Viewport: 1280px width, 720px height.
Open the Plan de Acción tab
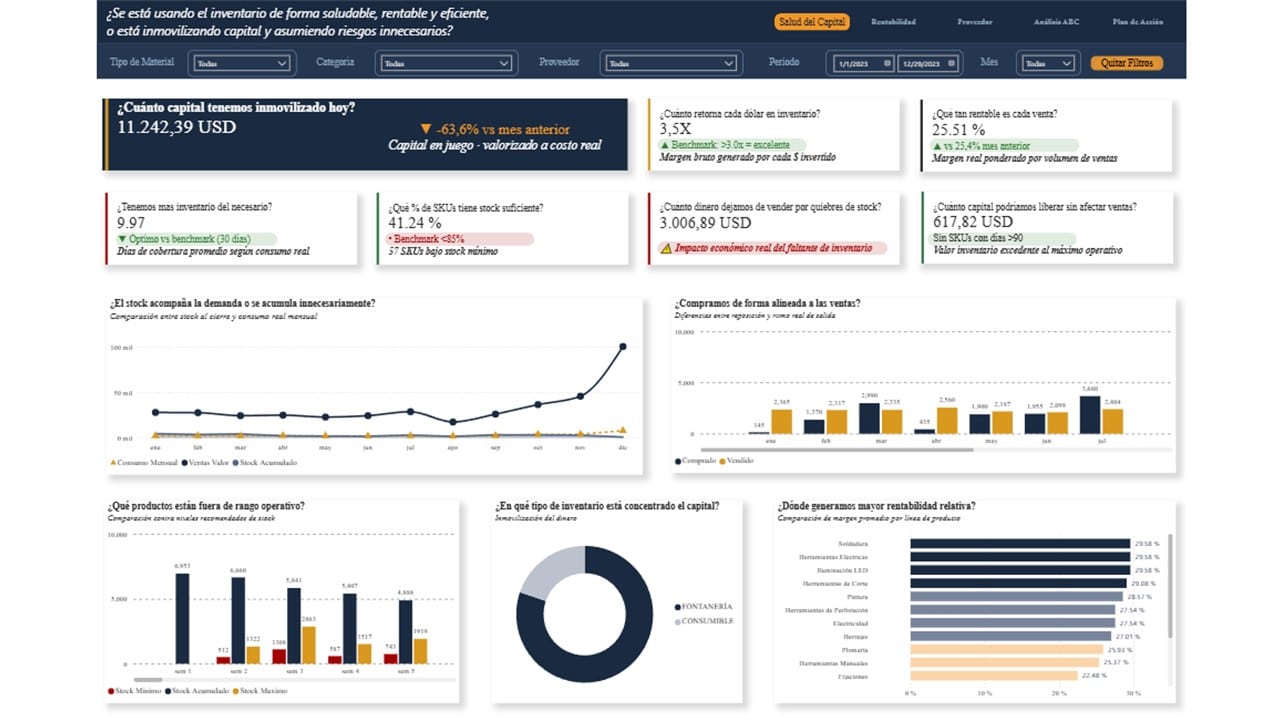1137,22
